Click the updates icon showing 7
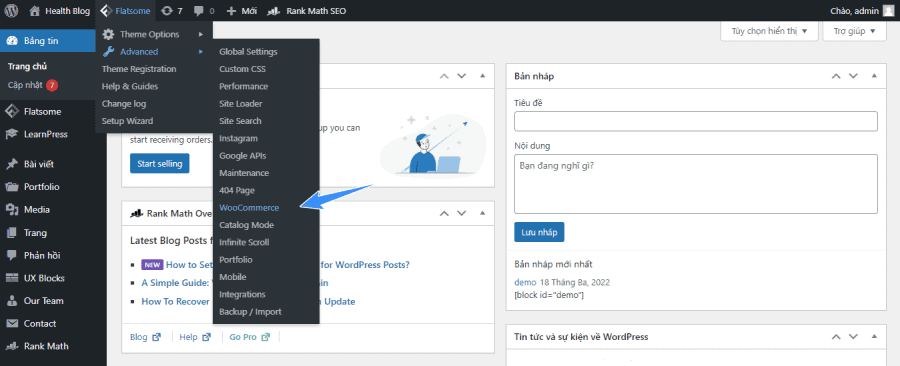This screenshot has width=900, height=366. point(172,10)
